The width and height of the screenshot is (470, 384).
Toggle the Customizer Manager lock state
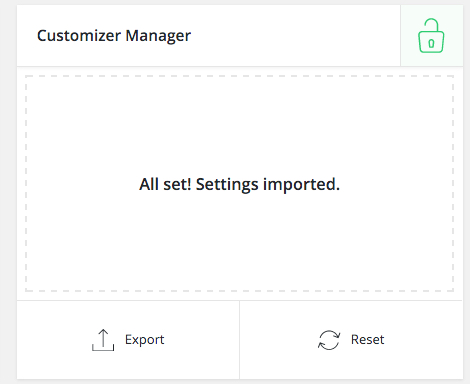(431, 36)
